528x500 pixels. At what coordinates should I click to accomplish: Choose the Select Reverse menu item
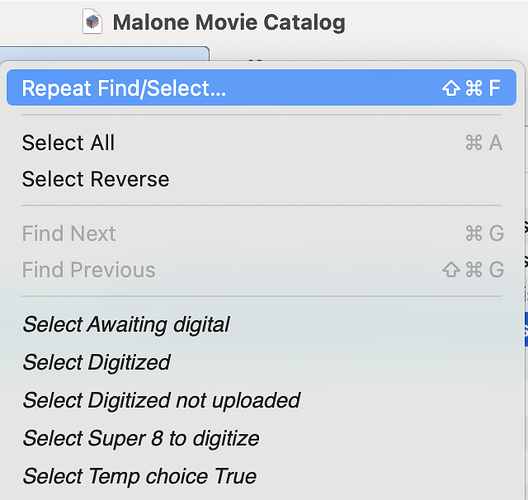pyautogui.click(x=261, y=179)
